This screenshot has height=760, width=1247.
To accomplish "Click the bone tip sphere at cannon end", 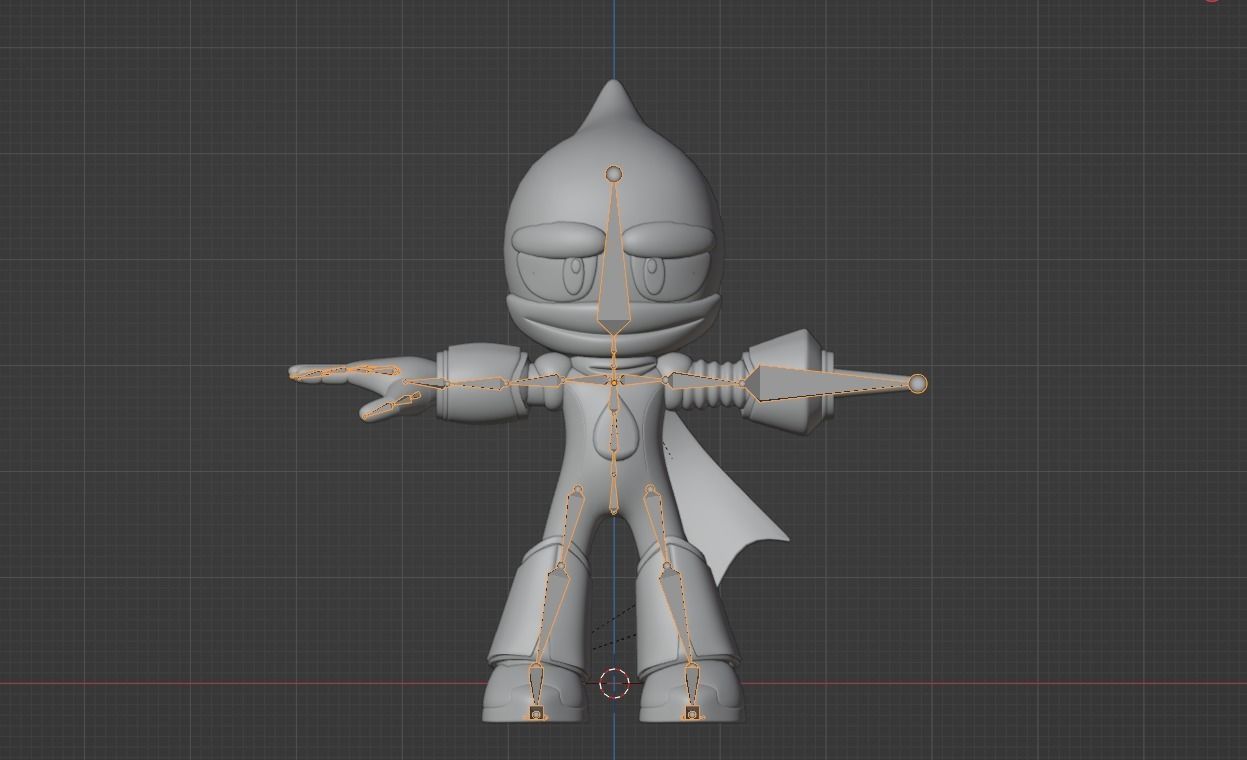I will (918, 383).
